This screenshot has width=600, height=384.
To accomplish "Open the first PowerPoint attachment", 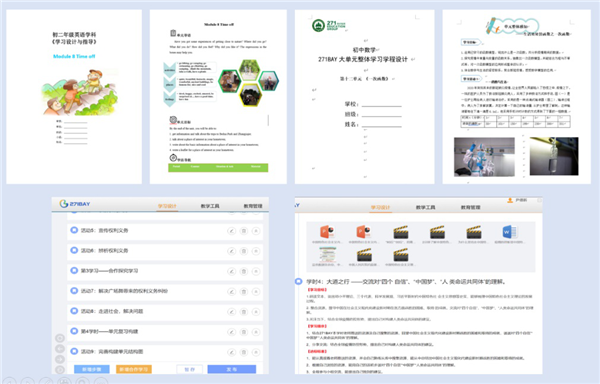I will (327, 232).
